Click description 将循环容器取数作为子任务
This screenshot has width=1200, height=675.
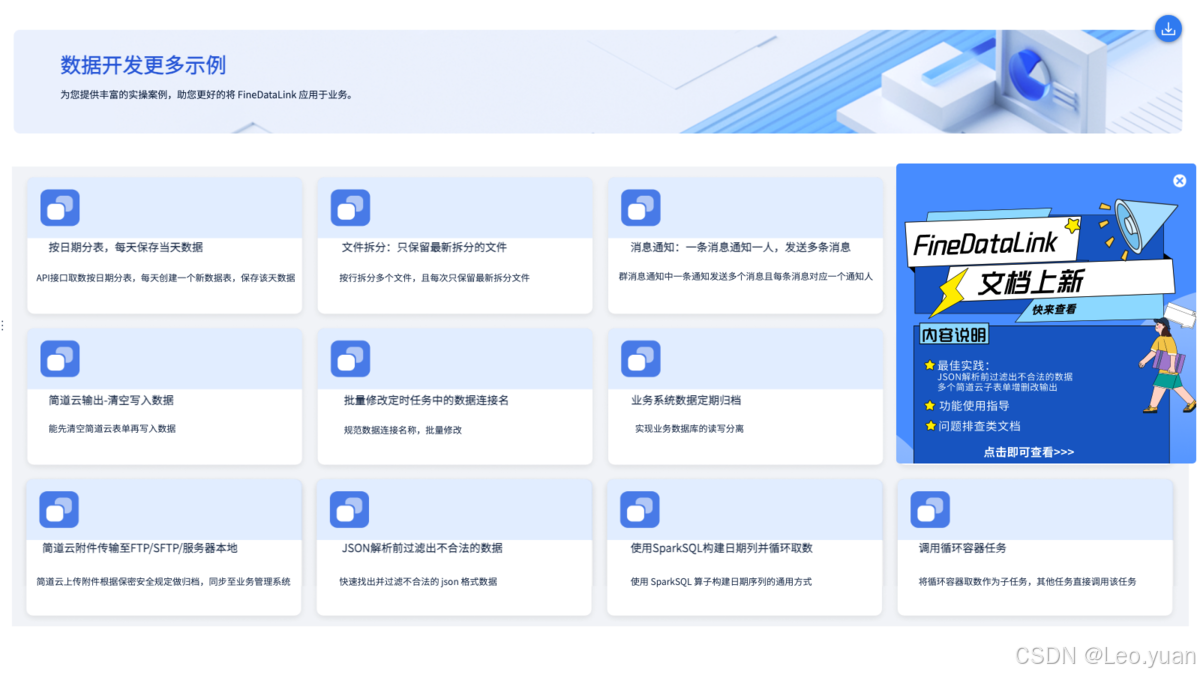(x=1027, y=581)
